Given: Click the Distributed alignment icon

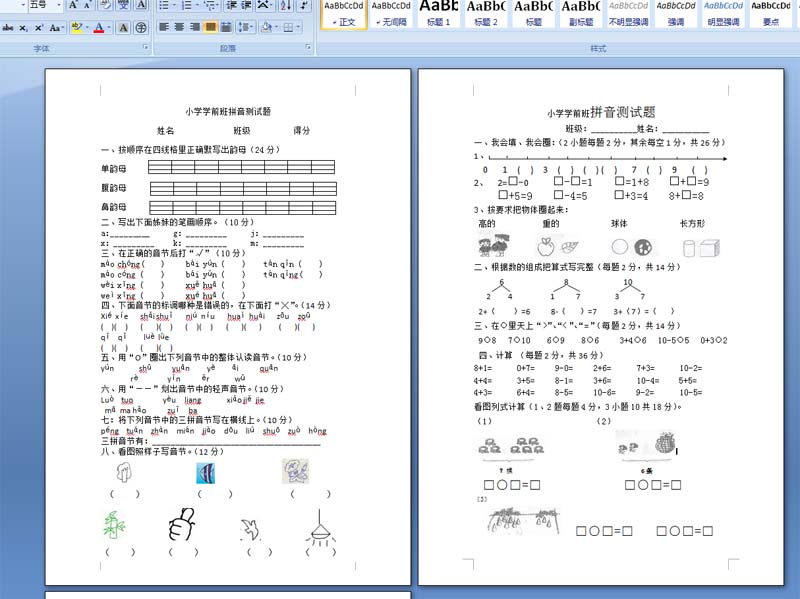Looking at the screenshot, I should (x=226, y=27).
